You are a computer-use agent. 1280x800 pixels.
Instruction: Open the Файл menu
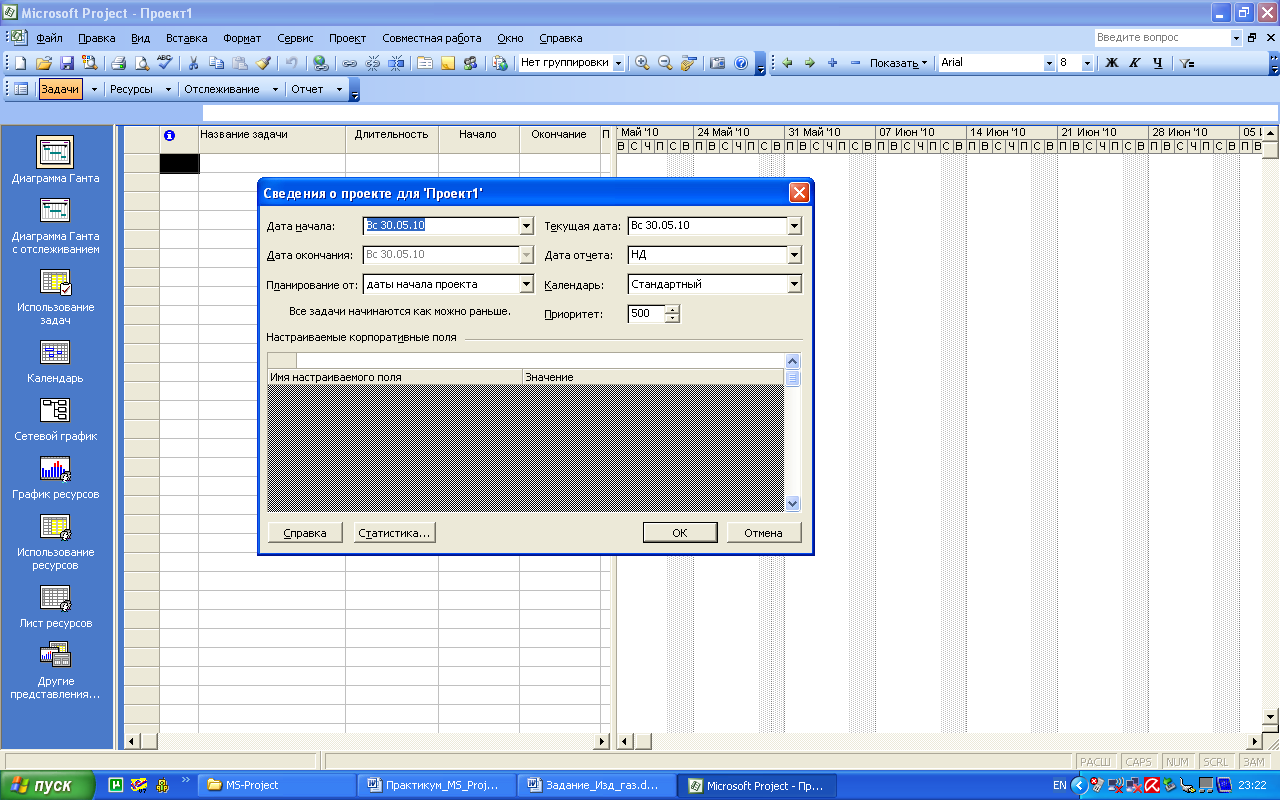point(49,38)
